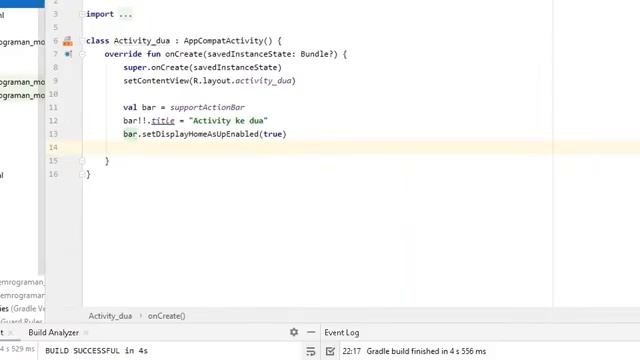Open Build panel settings gear

(x=294, y=332)
